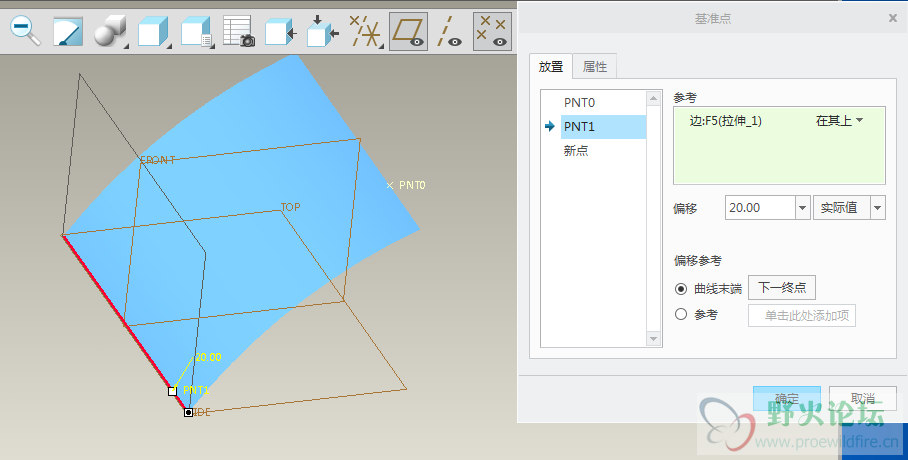Click the point list scroll down arrow
The width and height of the screenshot is (908, 460).
coord(653,339)
